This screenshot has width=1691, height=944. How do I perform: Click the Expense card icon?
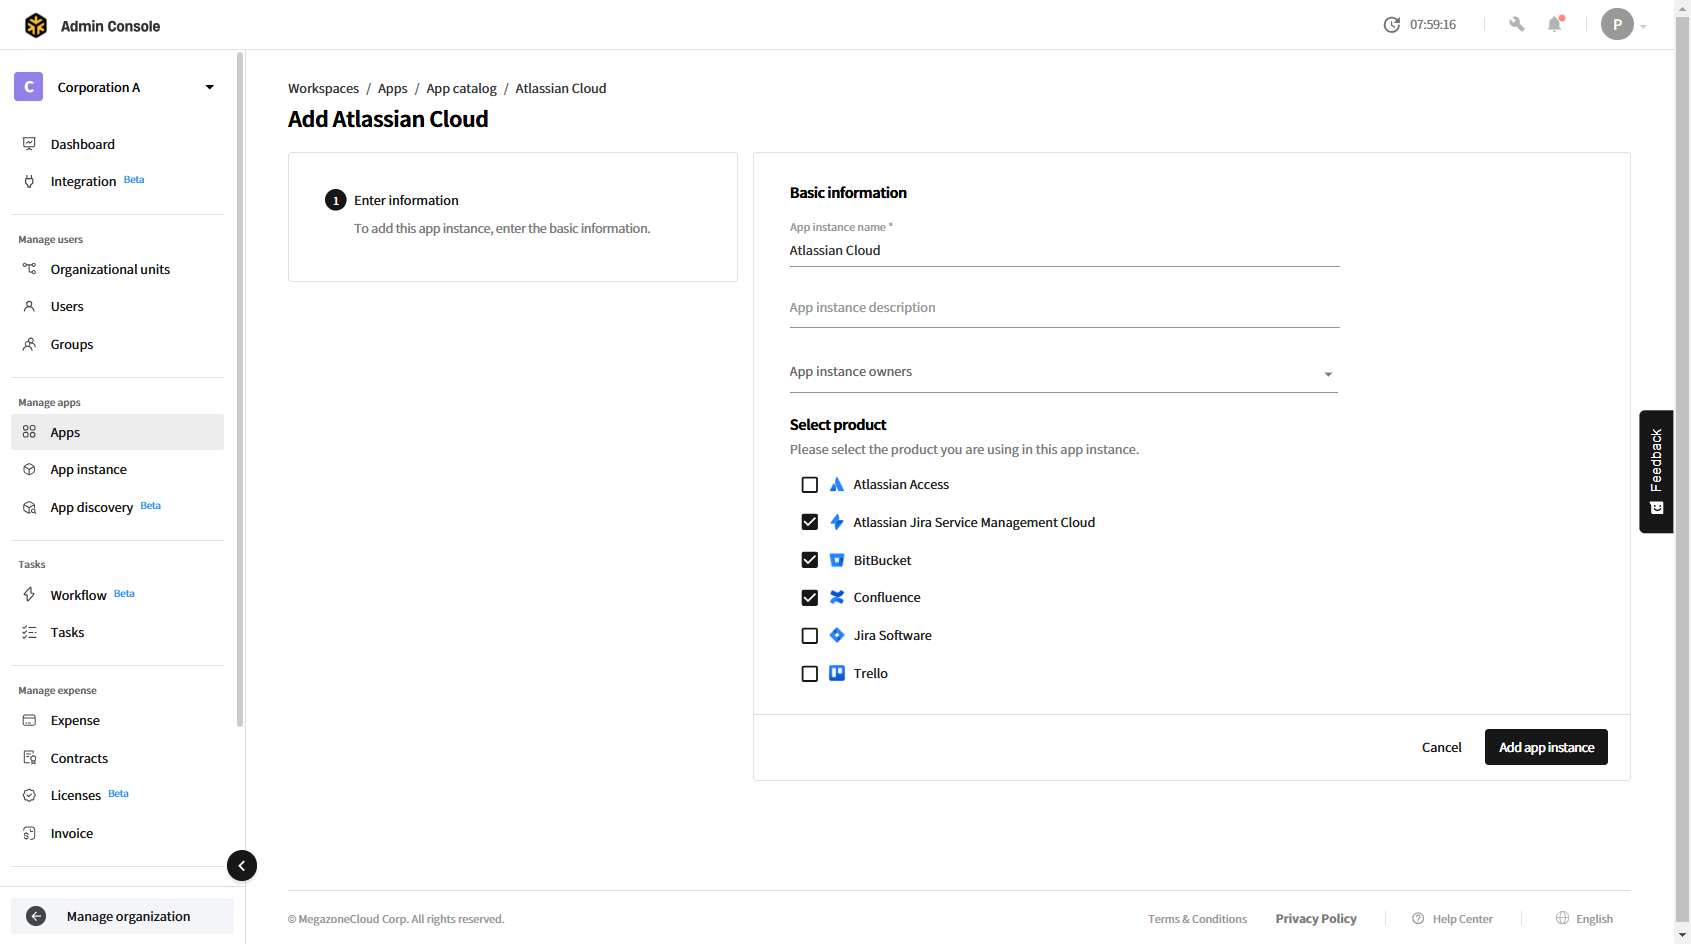(29, 720)
